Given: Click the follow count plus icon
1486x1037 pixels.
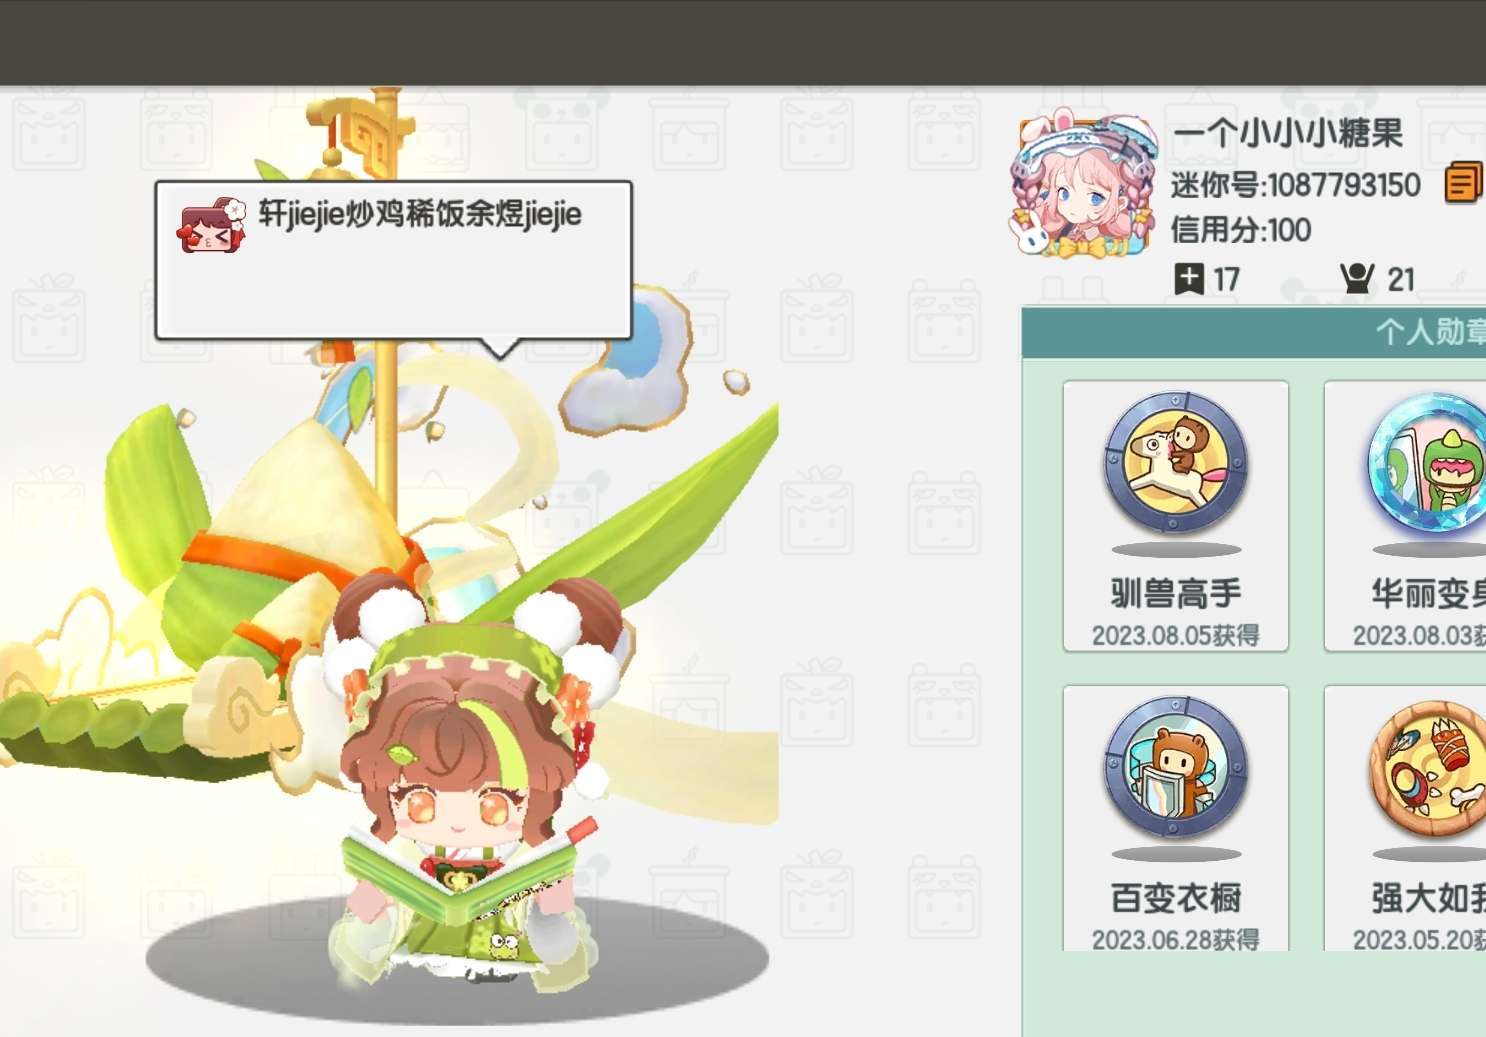Looking at the screenshot, I should tap(1189, 279).
